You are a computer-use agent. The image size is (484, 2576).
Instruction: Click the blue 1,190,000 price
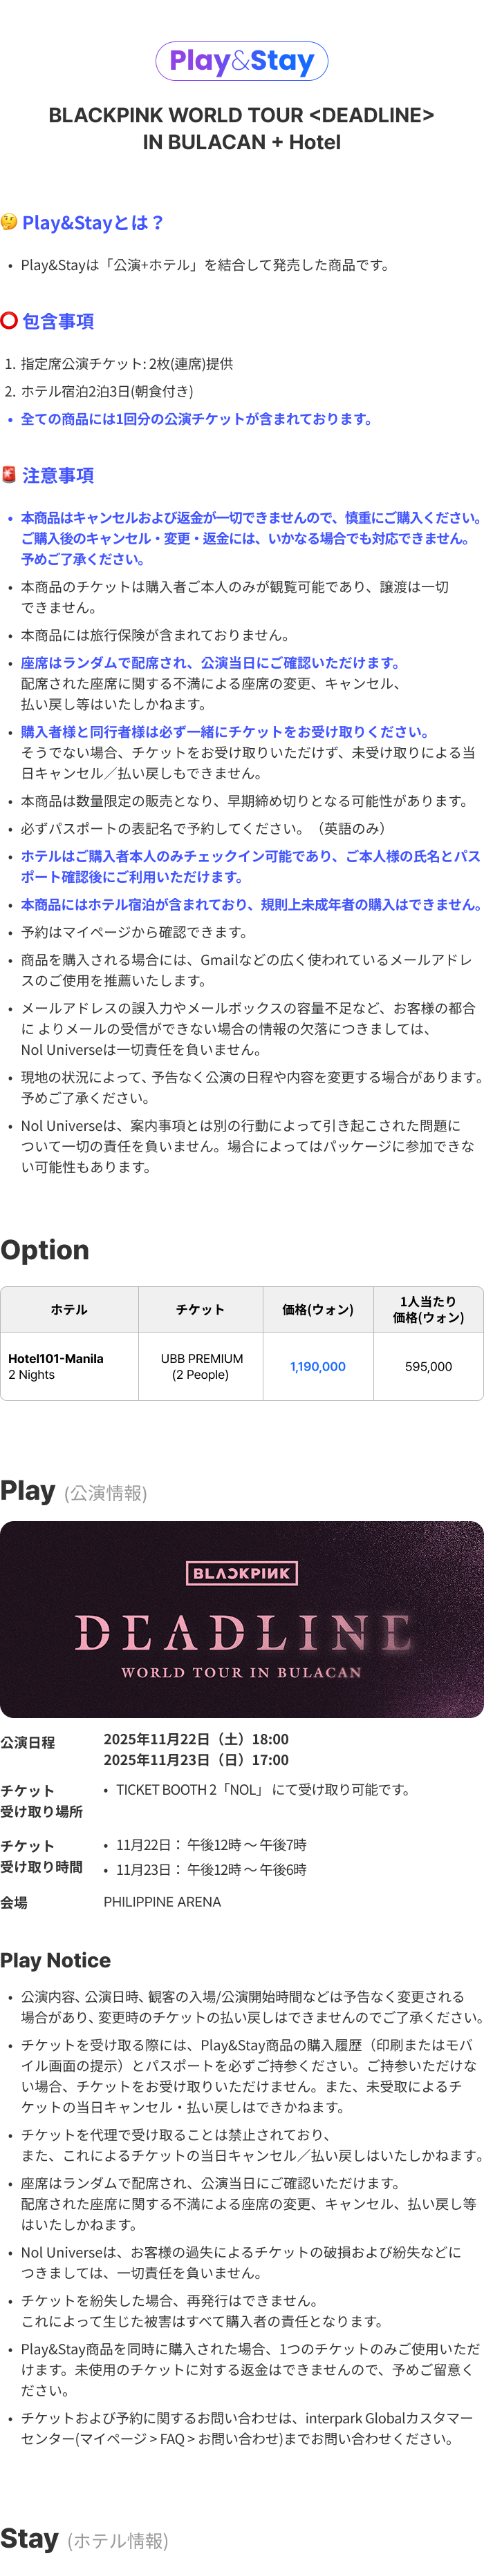pos(318,1366)
